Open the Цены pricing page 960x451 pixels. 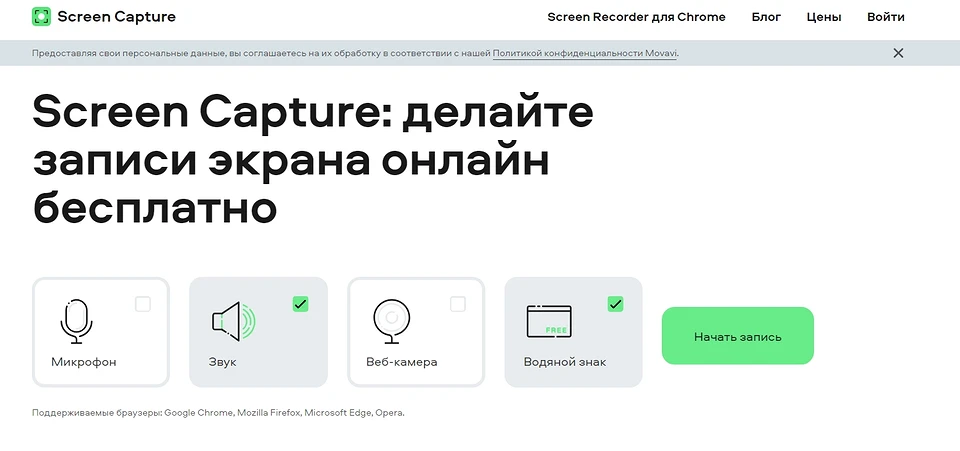(823, 17)
